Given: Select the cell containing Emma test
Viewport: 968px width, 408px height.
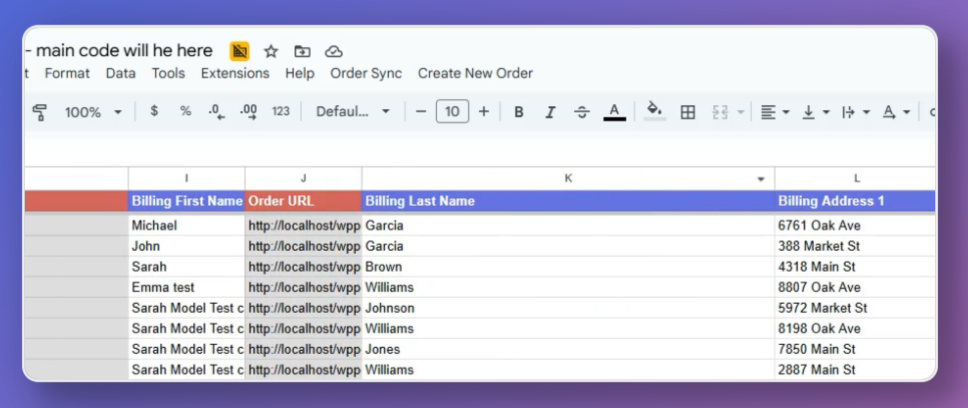Looking at the screenshot, I should coord(186,288).
